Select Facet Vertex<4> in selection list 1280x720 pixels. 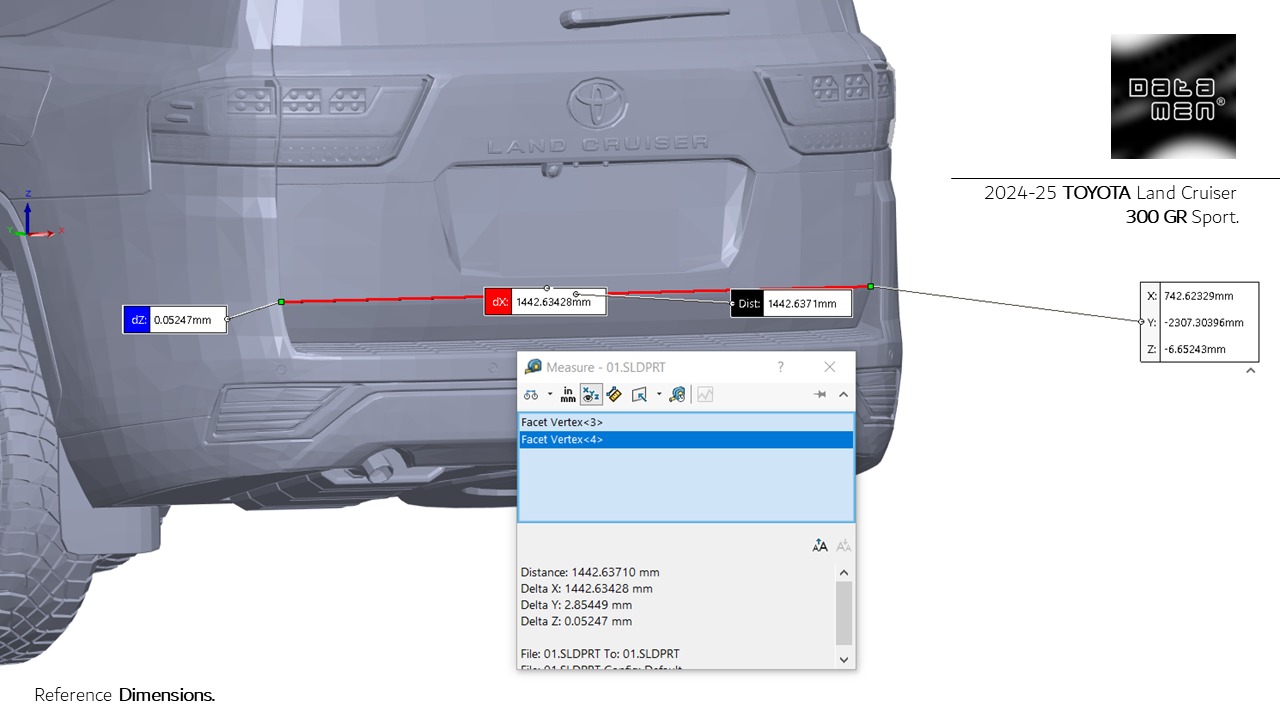pos(686,440)
